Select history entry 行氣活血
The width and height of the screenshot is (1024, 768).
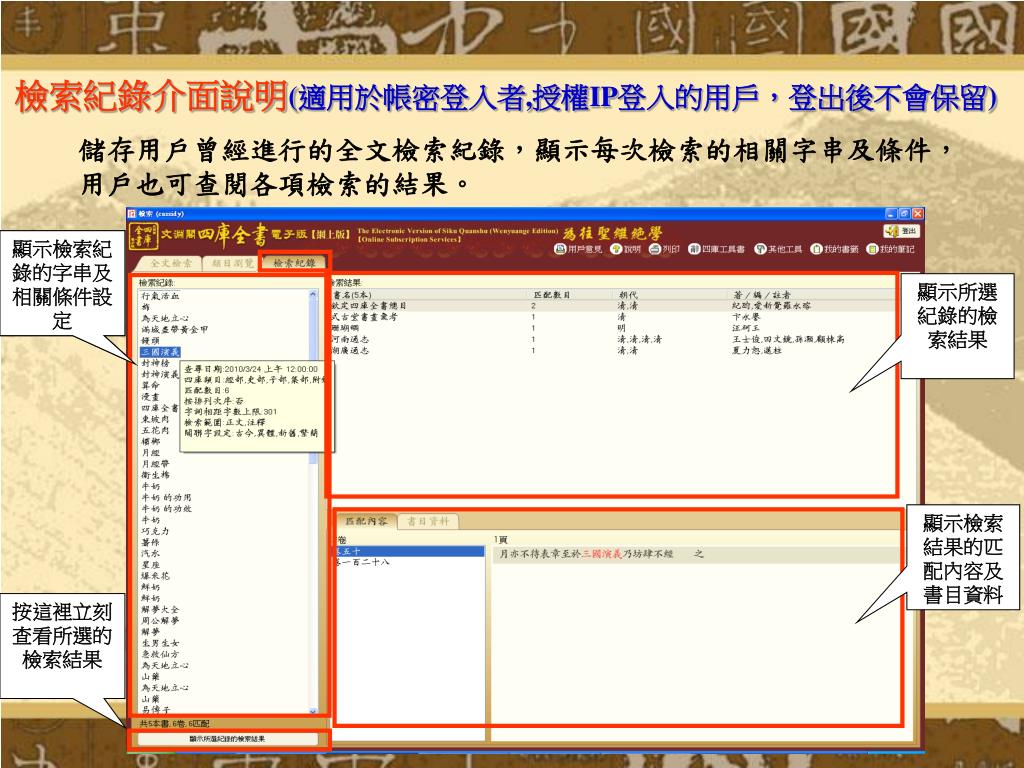point(160,296)
